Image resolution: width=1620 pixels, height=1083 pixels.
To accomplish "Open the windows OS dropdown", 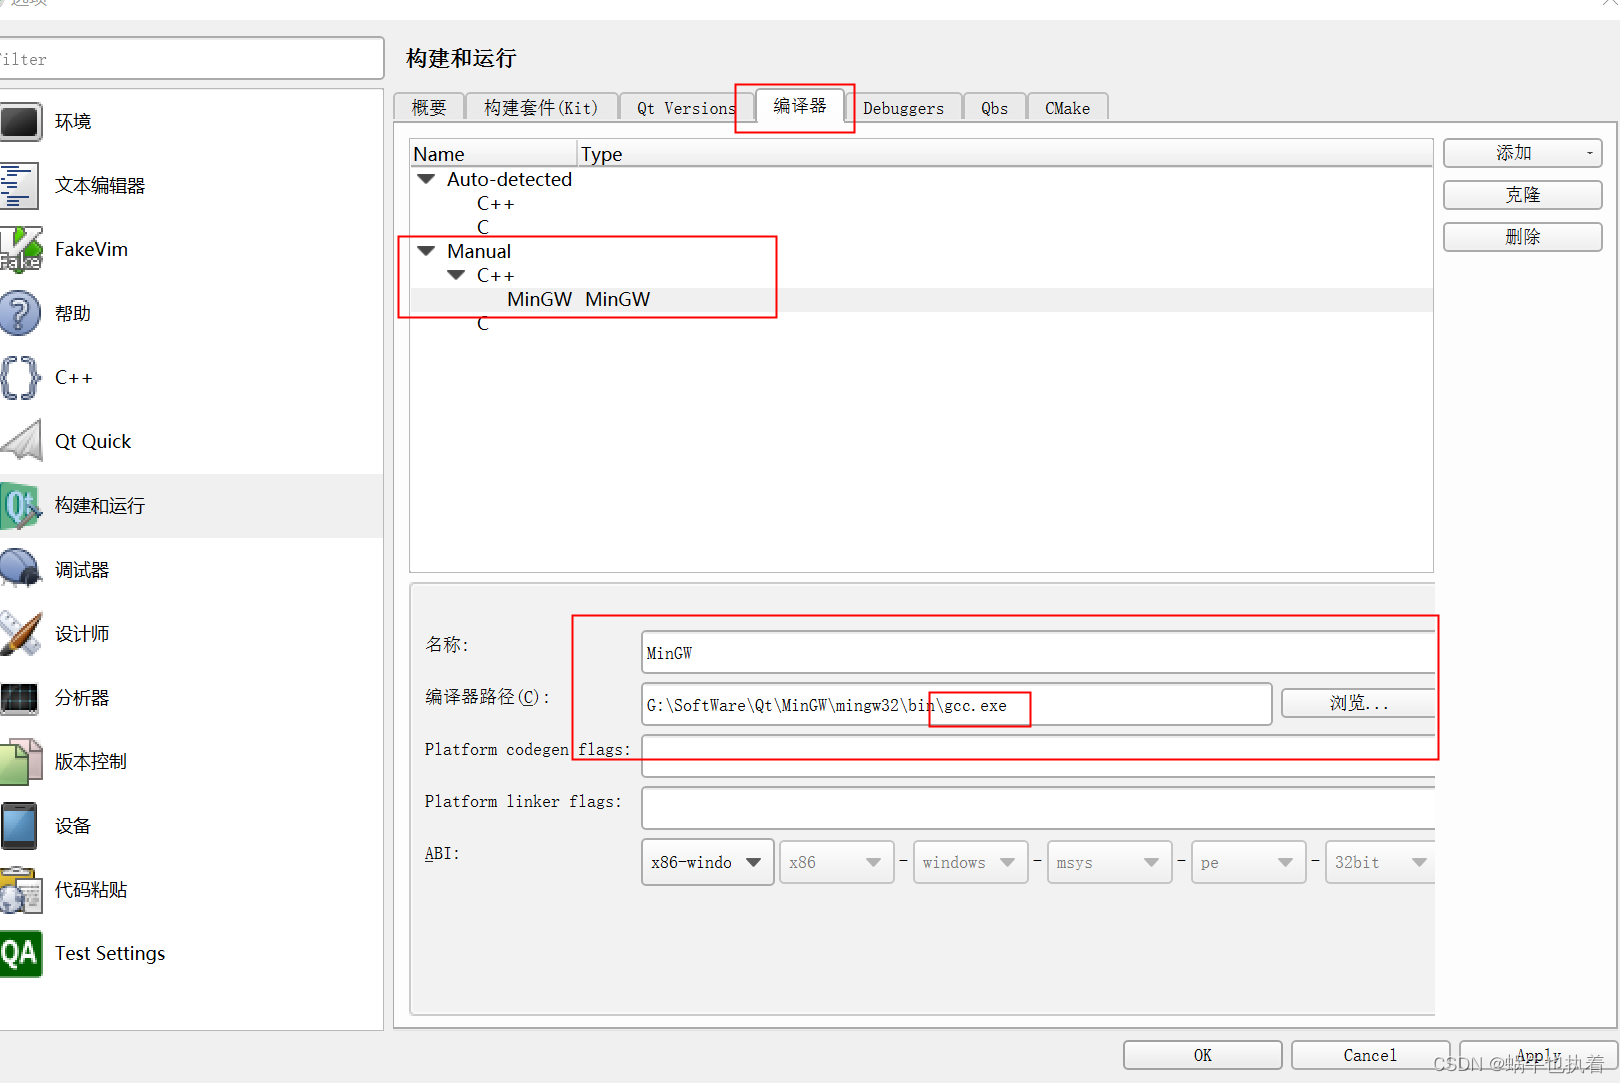I will (x=970, y=862).
